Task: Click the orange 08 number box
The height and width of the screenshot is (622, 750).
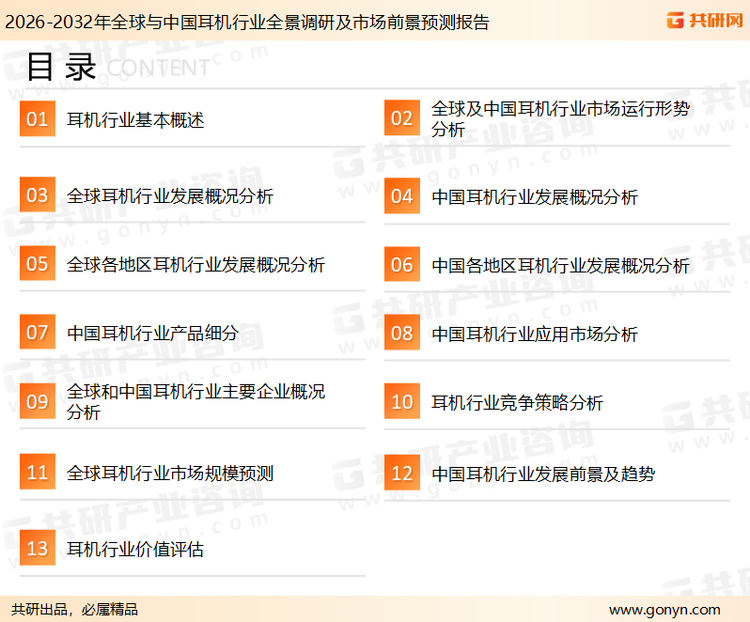Action: click(x=402, y=333)
